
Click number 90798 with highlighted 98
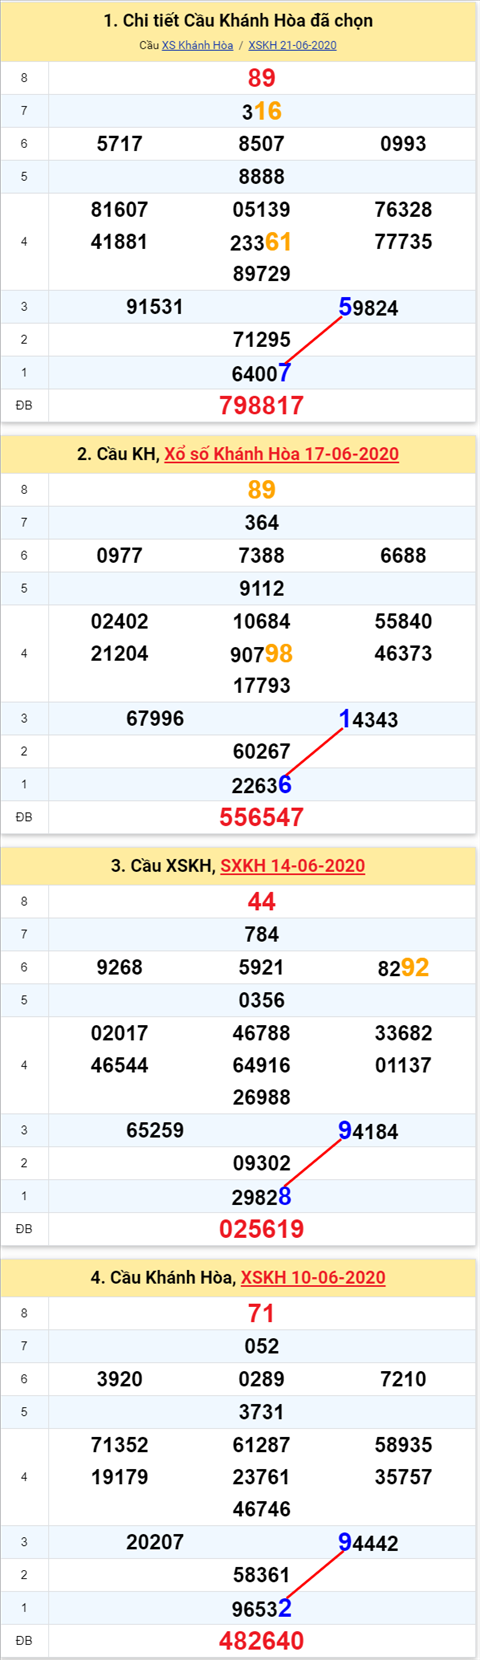click(261, 654)
